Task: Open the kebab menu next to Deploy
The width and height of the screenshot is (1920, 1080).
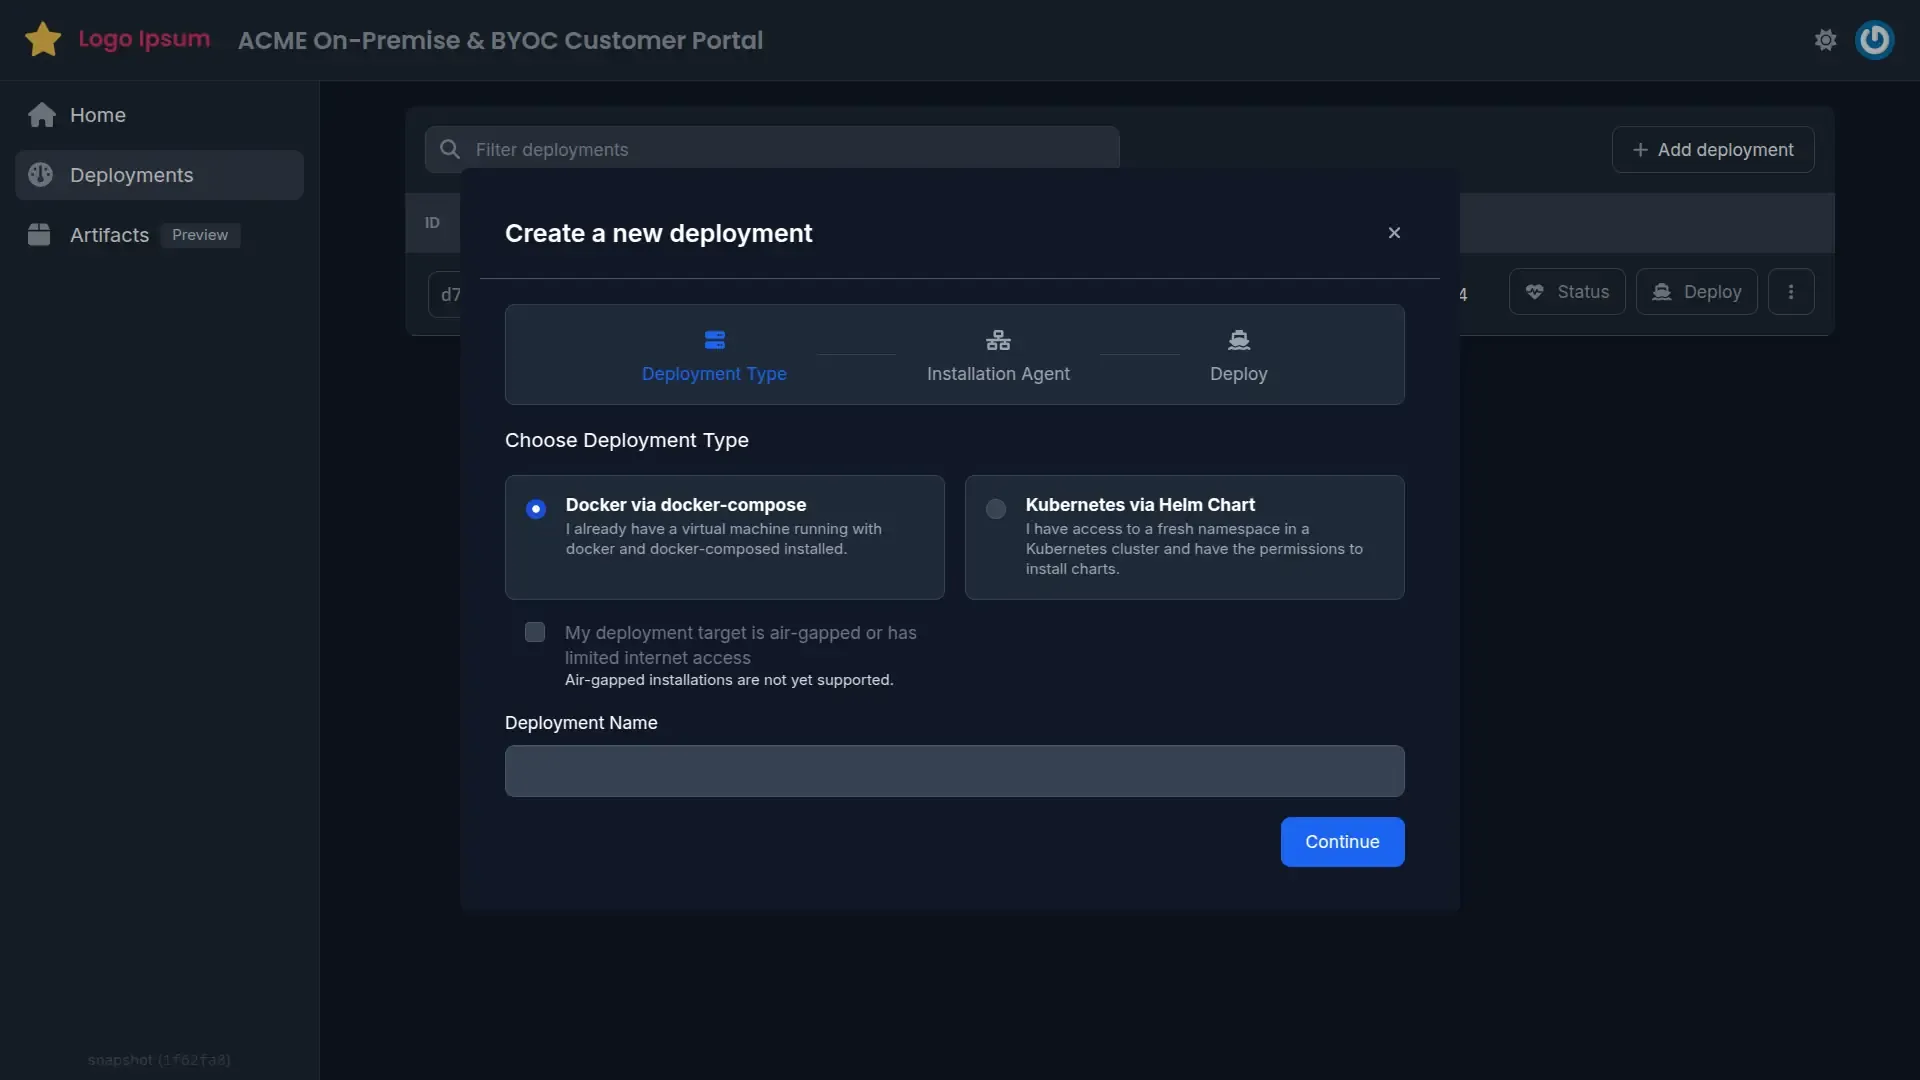Action: 1791,291
